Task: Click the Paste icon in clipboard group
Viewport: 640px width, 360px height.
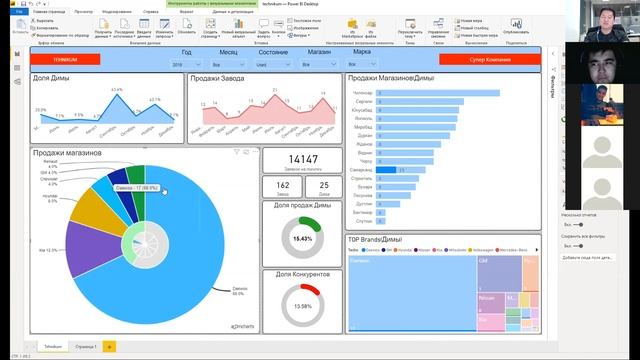Action: click(20, 25)
